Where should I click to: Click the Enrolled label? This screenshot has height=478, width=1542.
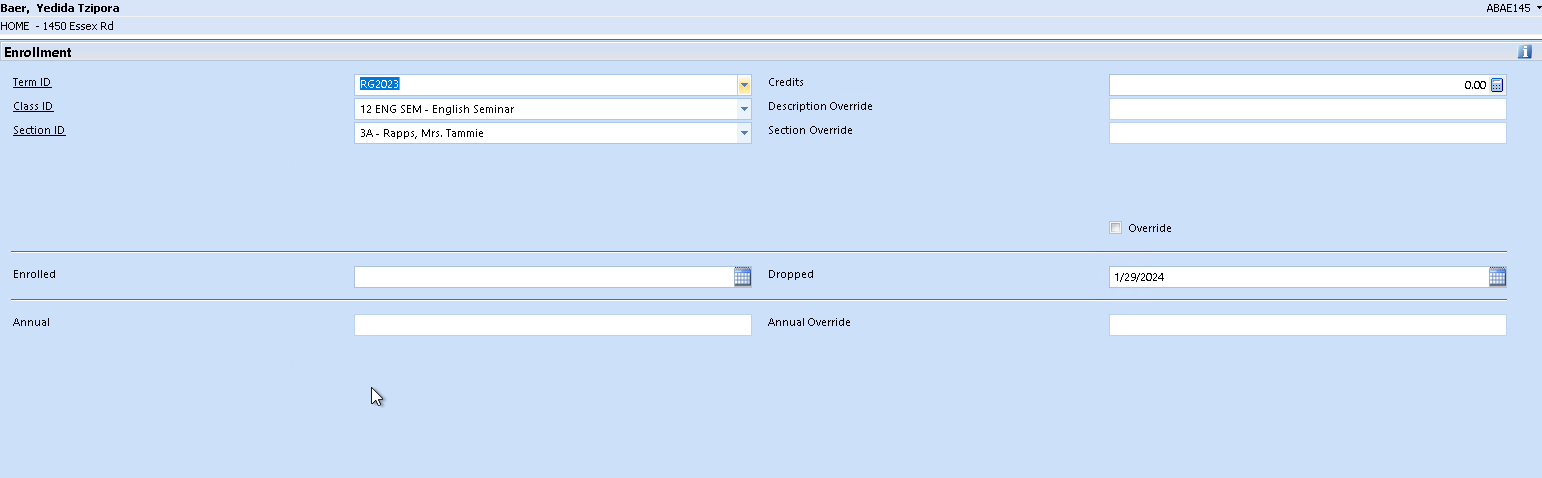click(x=34, y=274)
